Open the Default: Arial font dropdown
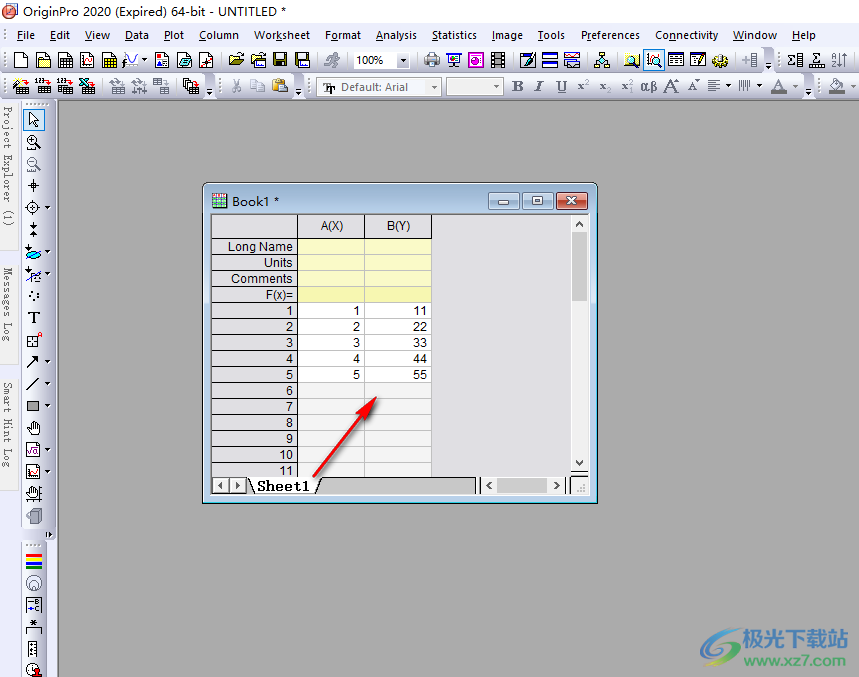The width and height of the screenshot is (859, 677). click(x=434, y=87)
